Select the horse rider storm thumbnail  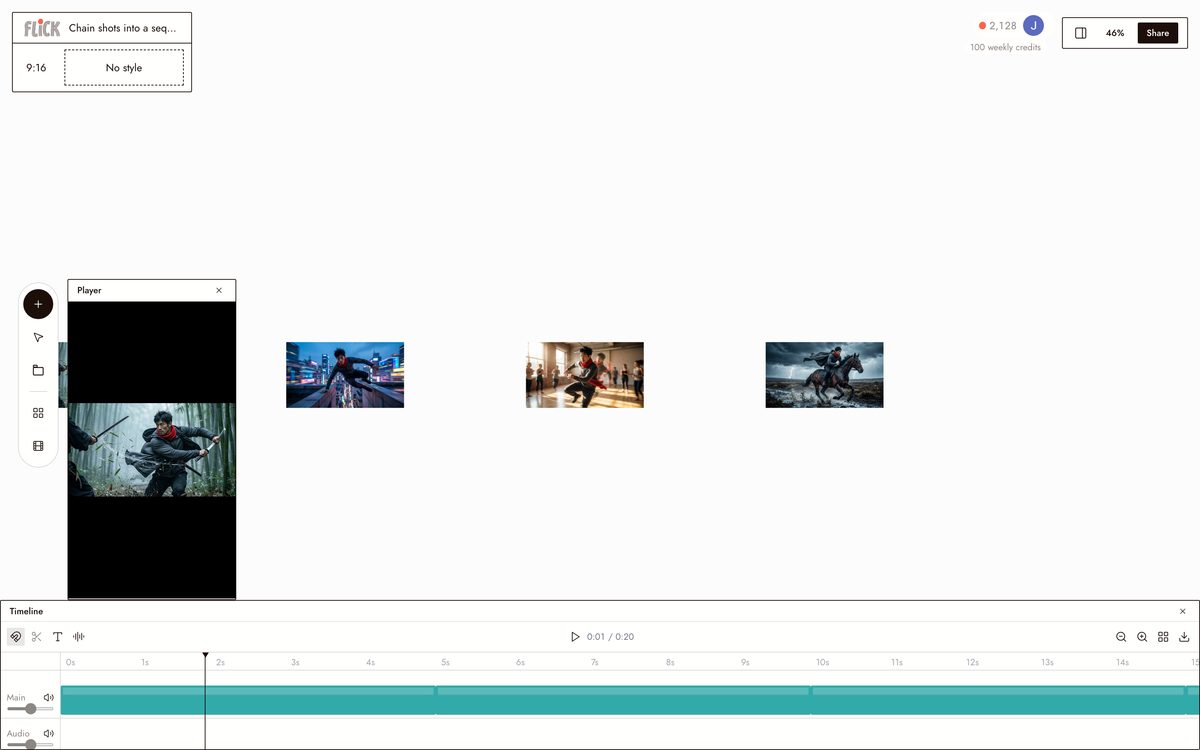point(825,375)
